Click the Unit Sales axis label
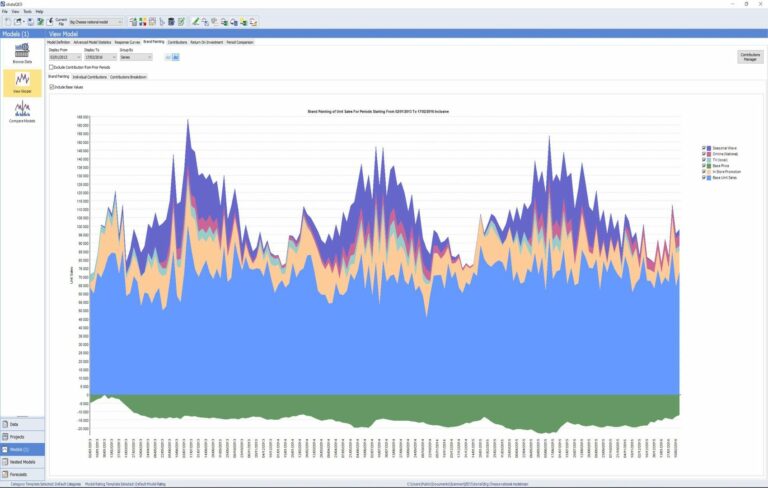Image resolution: width=768 pixels, height=488 pixels. click(72, 275)
